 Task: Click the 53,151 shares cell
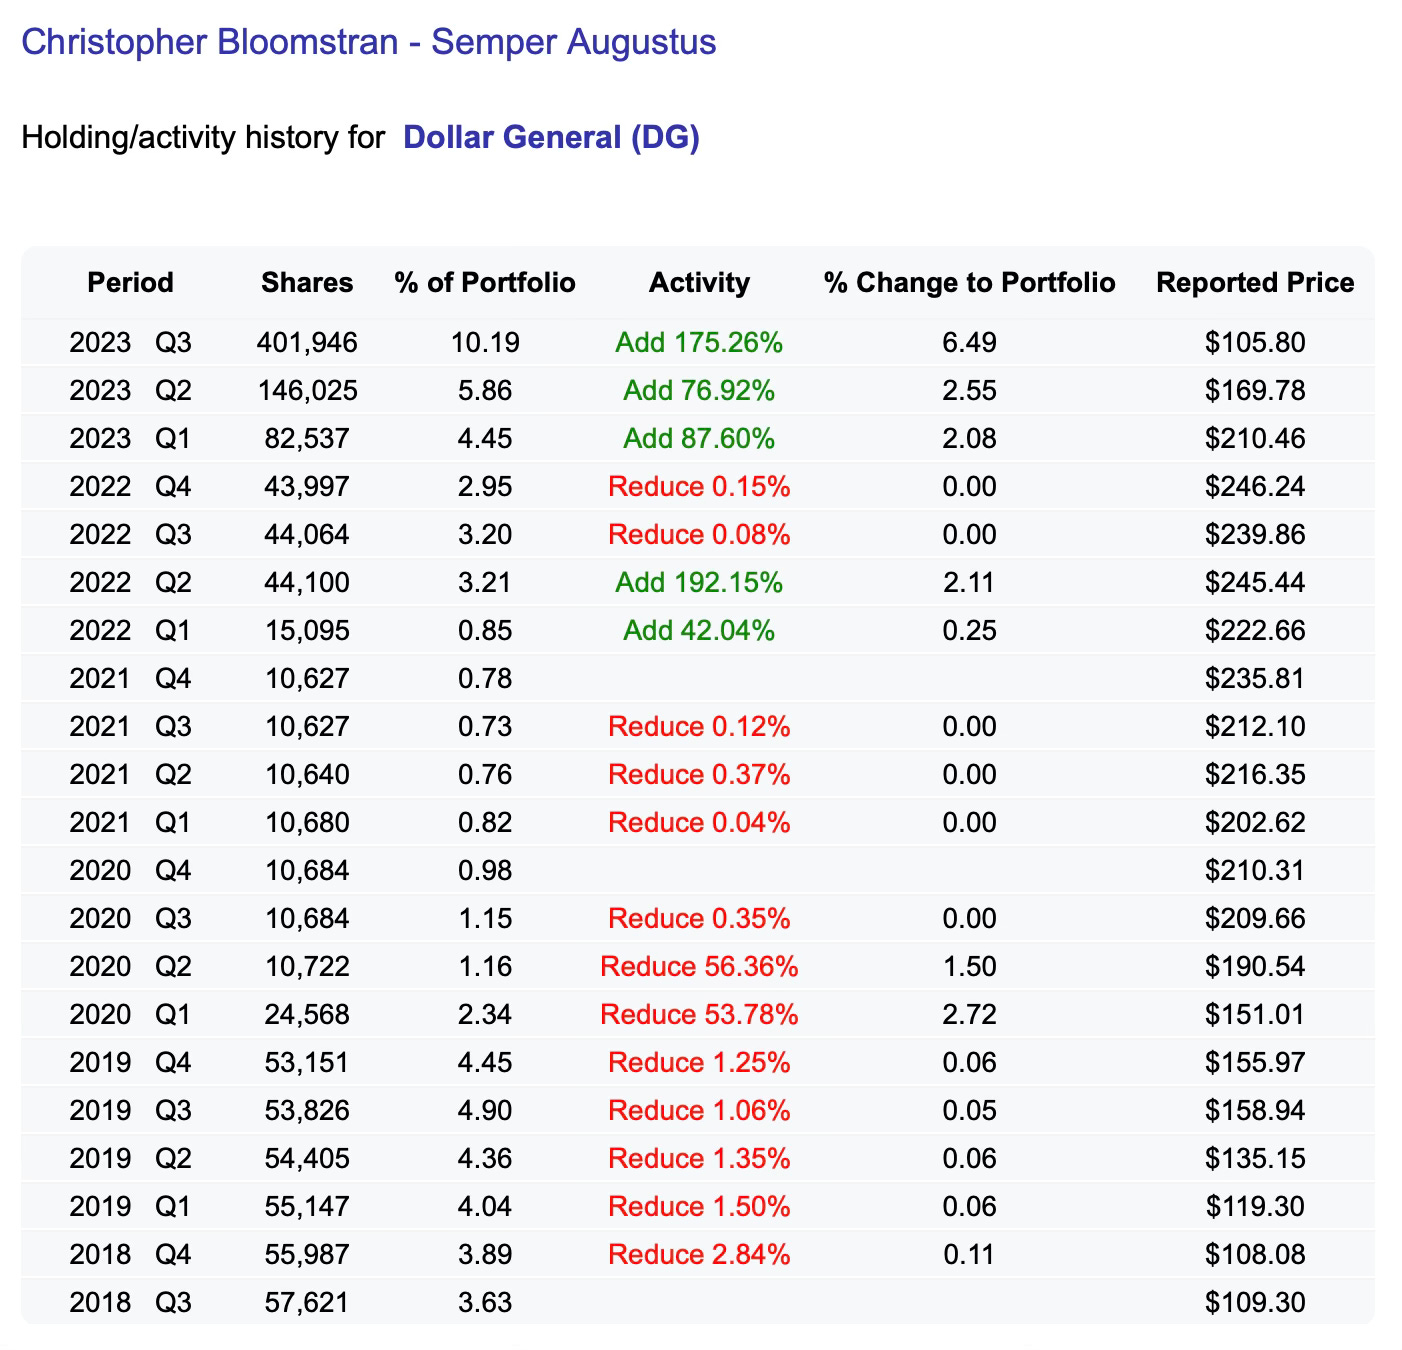tap(307, 1063)
